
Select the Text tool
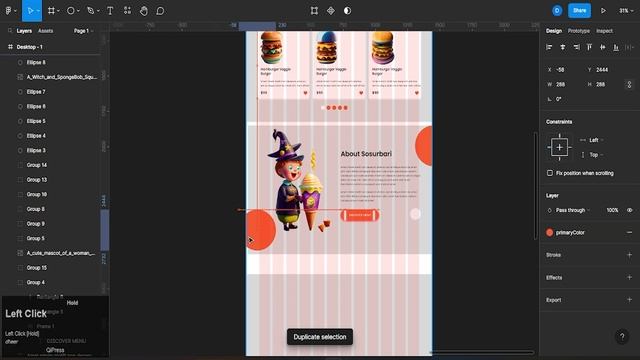[110, 11]
